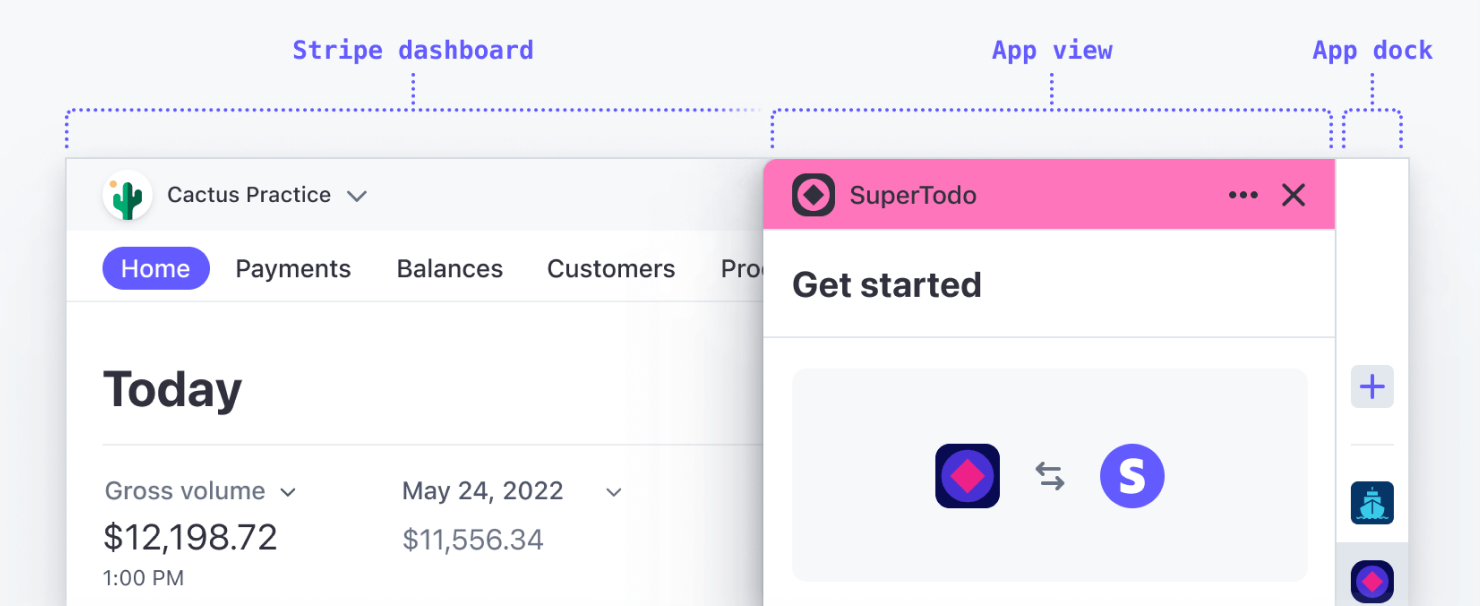Click the $12,198.72 gross volume amount
The height and width of the screenshot is (606, 1480).
(190, 538)
